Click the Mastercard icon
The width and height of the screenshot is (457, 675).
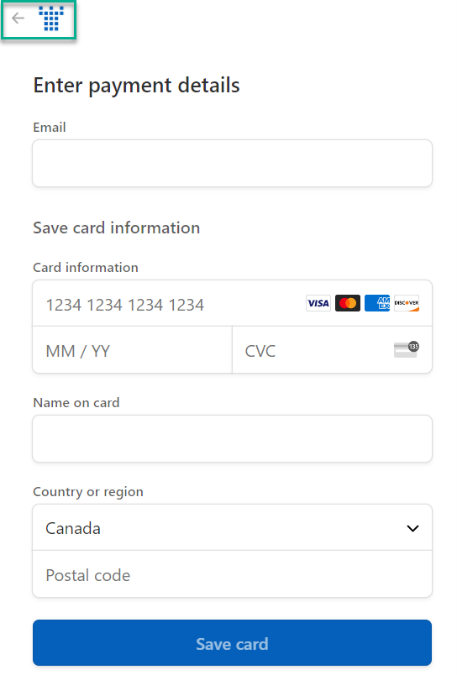pos(348,303)
